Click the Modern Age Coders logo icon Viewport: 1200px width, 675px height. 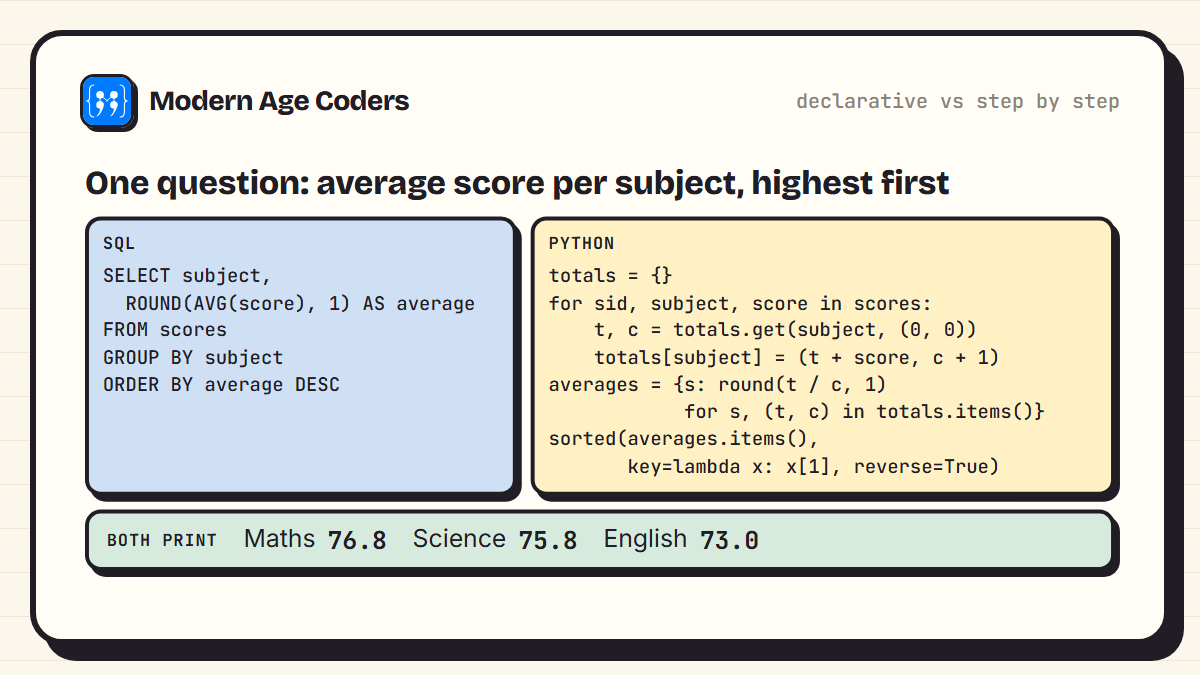(x=107, y=101)
